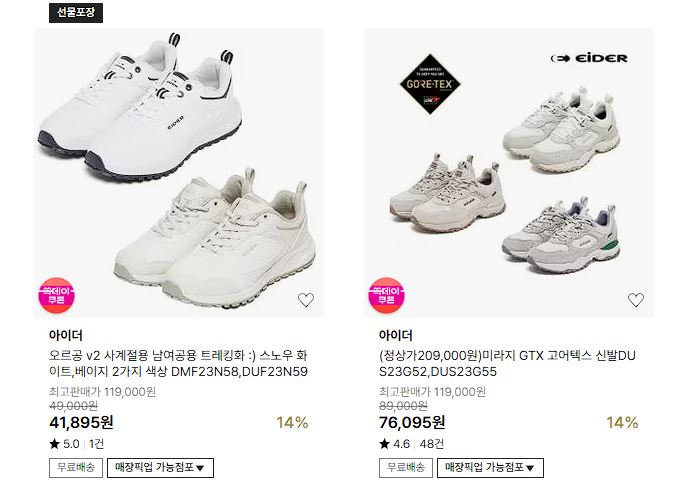This screenshot has width=687, height=496.
Task: Click the star rating 5.0 on left product
Action: click(x=64, y=444)
